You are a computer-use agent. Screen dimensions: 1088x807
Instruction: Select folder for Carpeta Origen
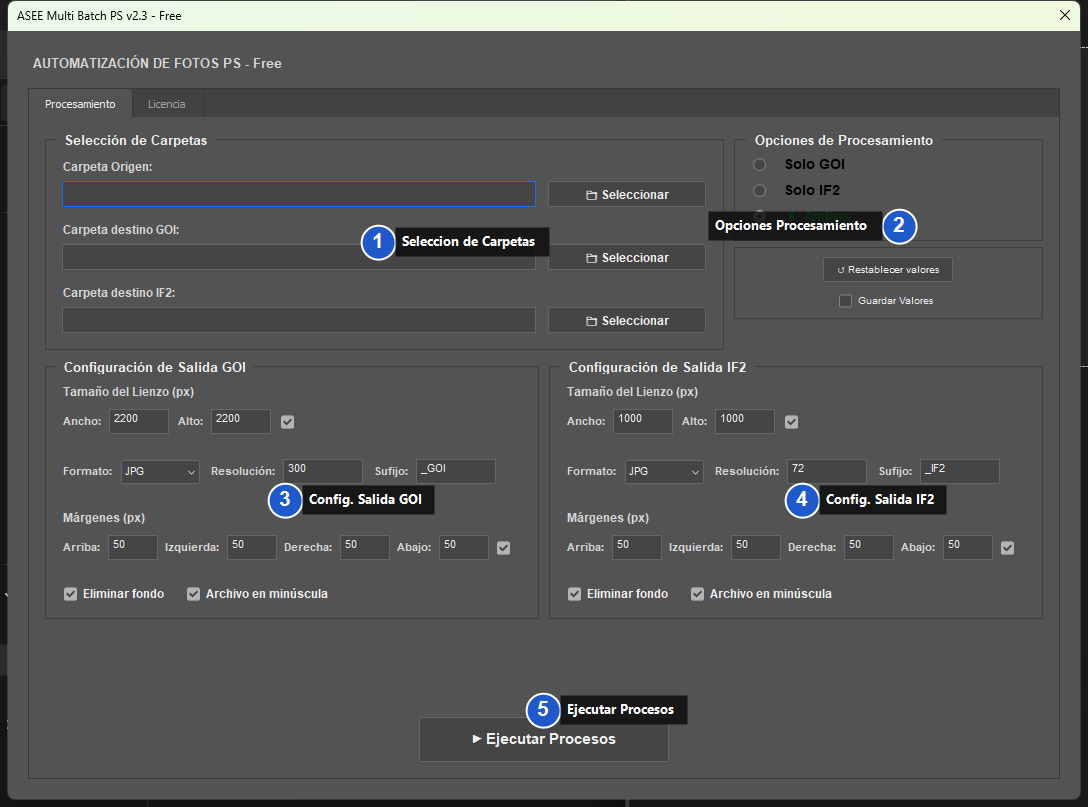click(x=627, y=194)
